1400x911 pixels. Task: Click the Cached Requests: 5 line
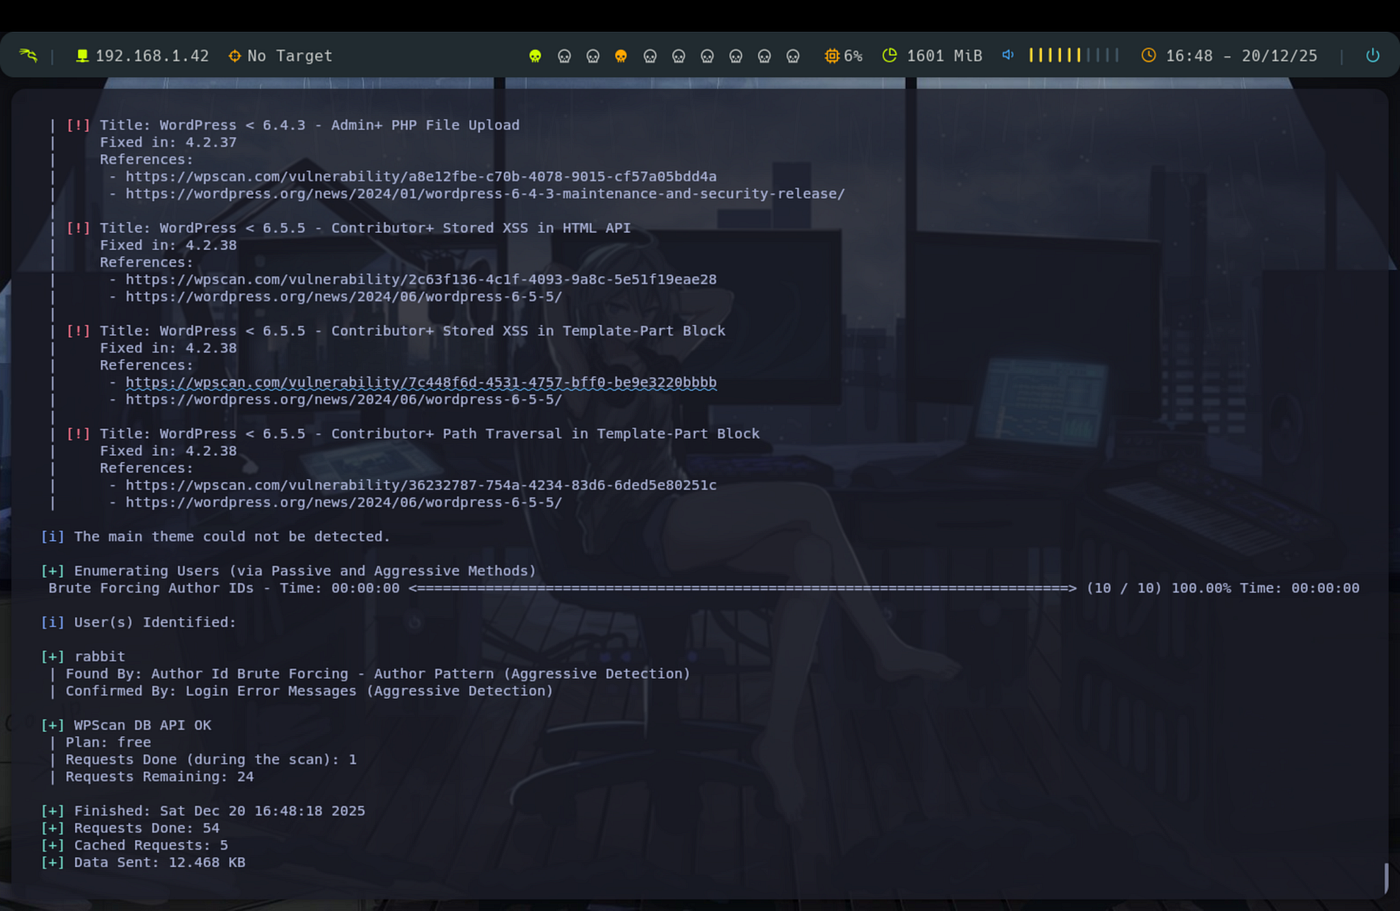[x=134, y=846]
